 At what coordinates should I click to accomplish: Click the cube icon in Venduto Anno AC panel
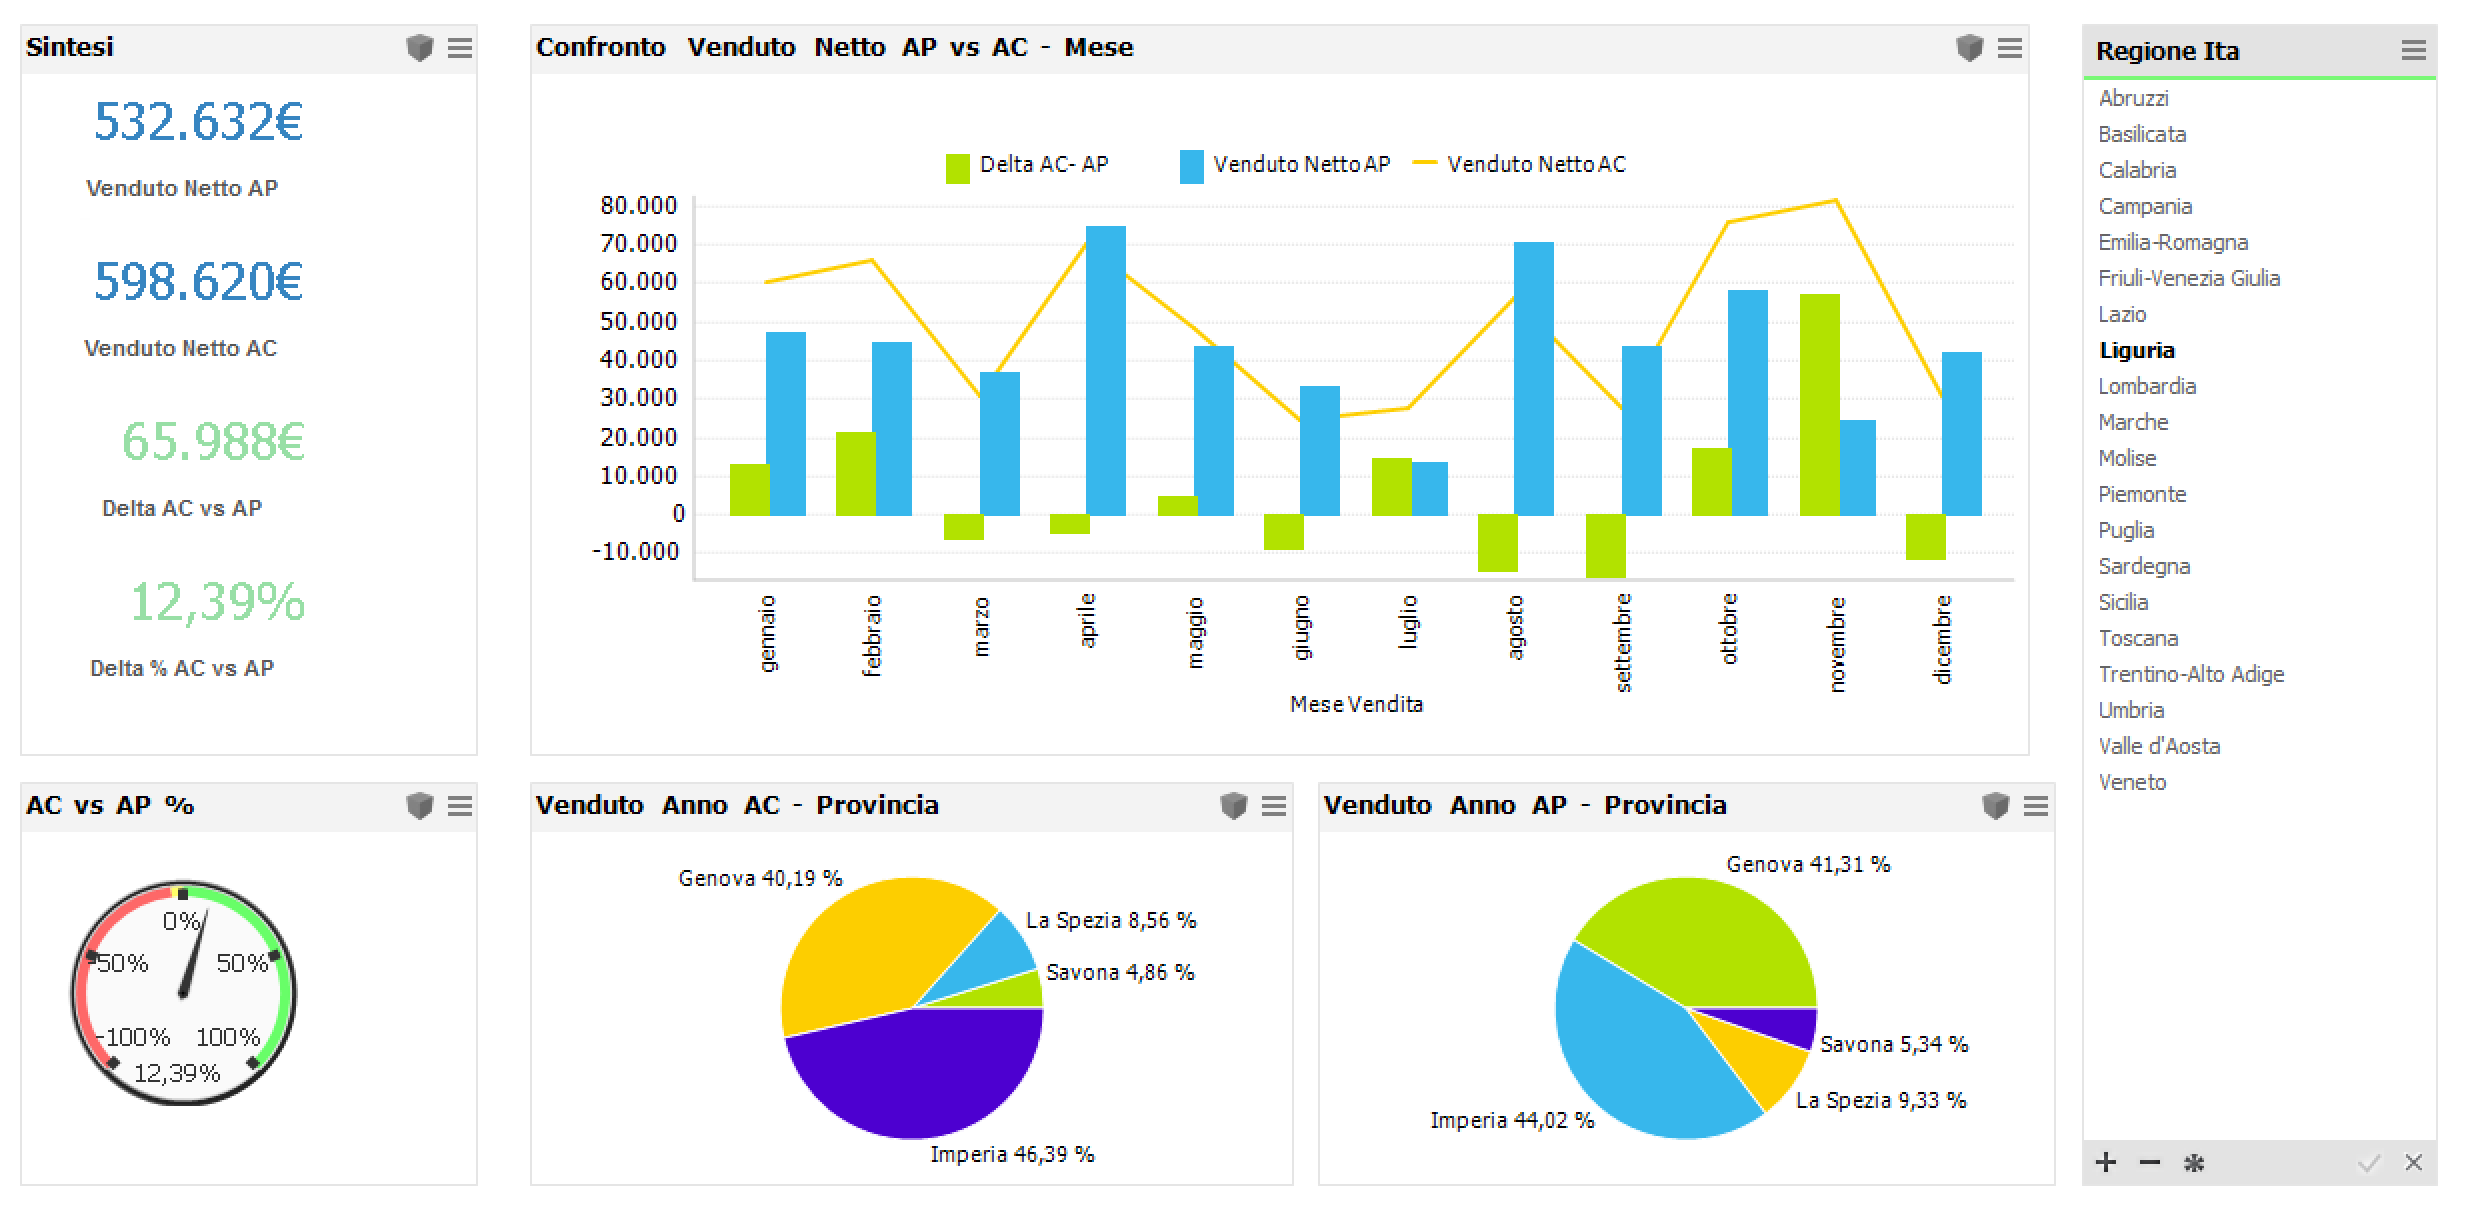click(1234, 806)
